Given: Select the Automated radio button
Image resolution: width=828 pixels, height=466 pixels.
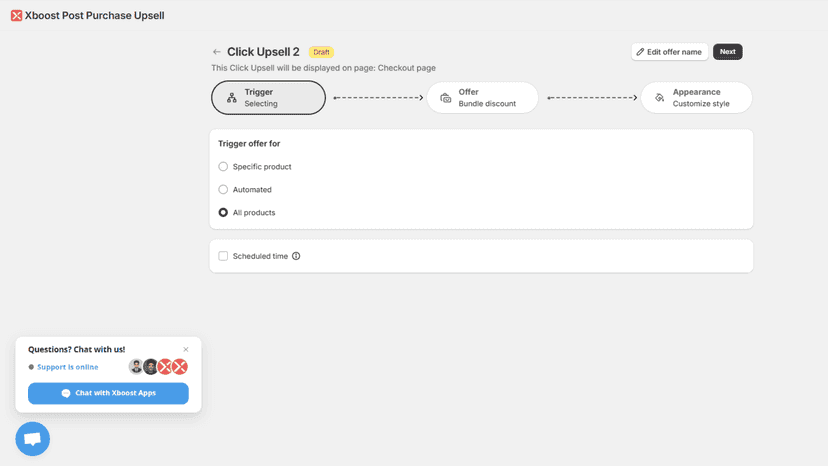Looking at the screenshot, I should click(x=223, y=189).
